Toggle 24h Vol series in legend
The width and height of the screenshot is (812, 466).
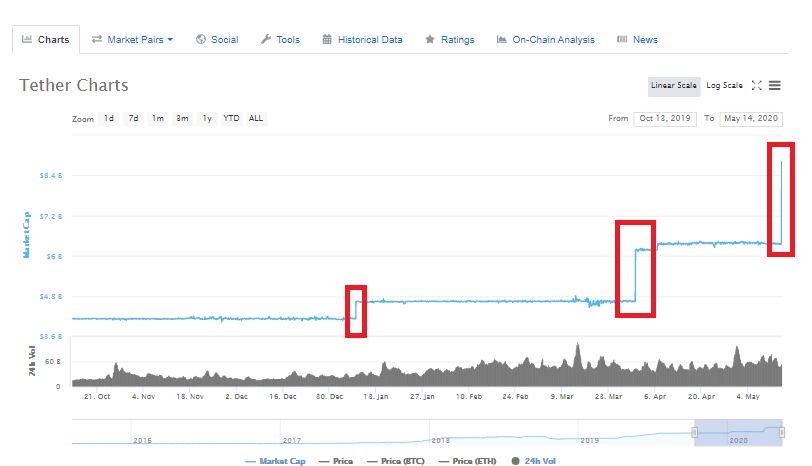click(x=534, y=461)
